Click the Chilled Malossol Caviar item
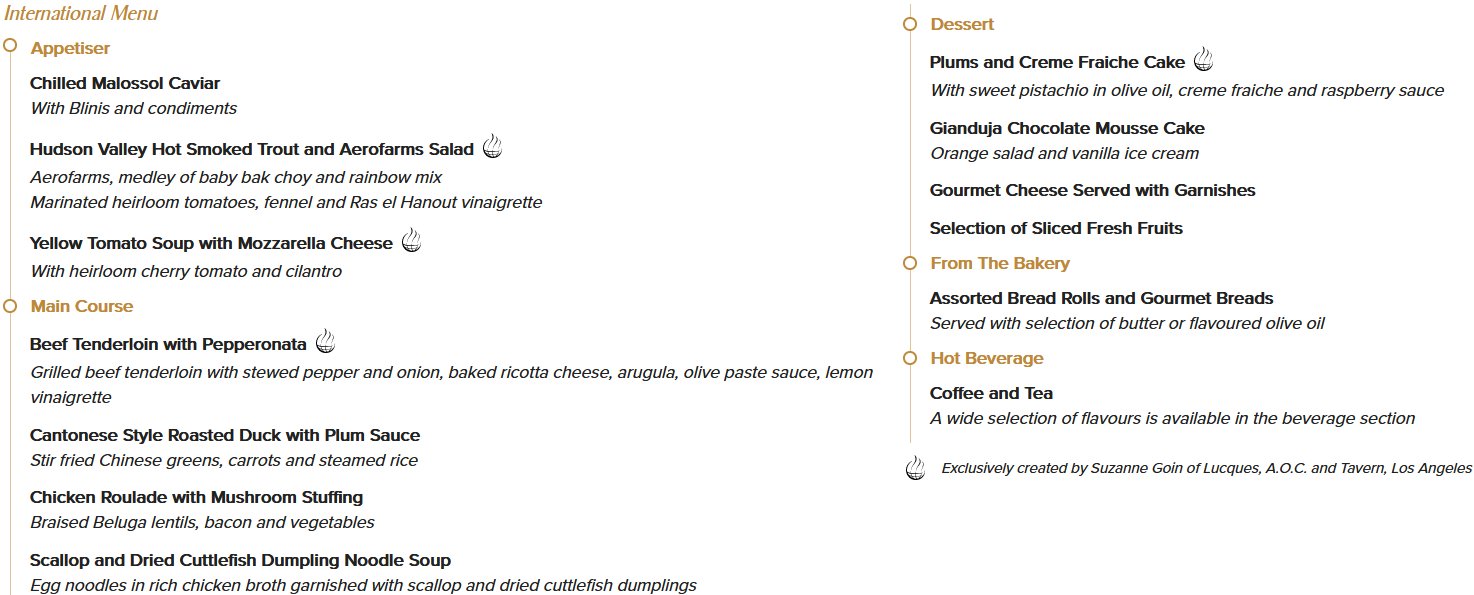This screenshot has height=595, width=1474. coord(125,83)
